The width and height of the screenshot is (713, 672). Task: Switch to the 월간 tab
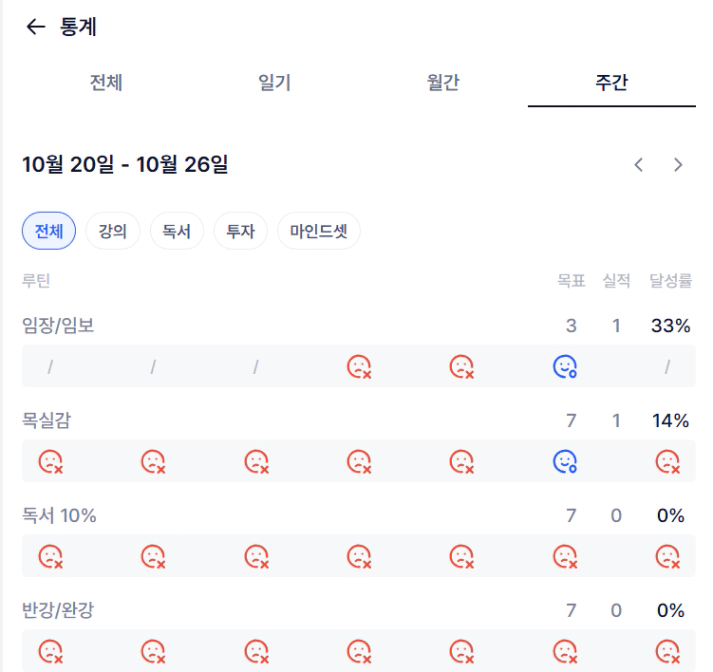tap(443, 83)
